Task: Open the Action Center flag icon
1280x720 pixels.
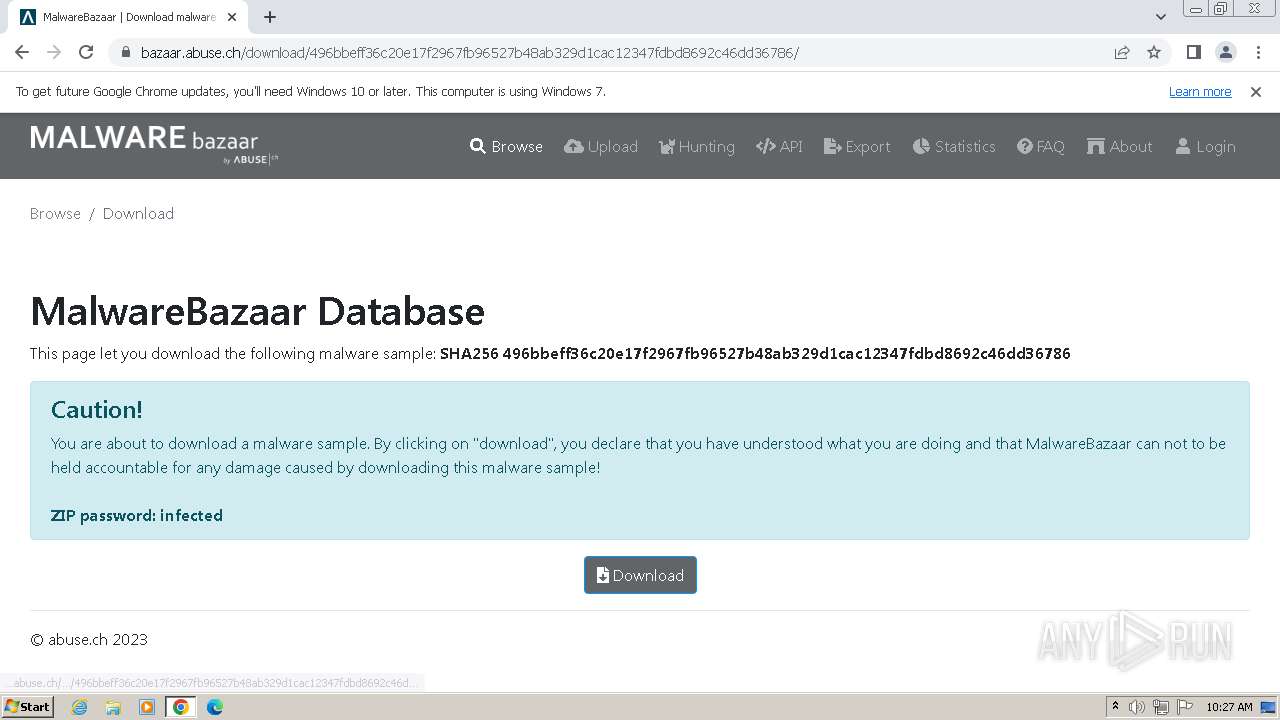Action: point(1184,707)
